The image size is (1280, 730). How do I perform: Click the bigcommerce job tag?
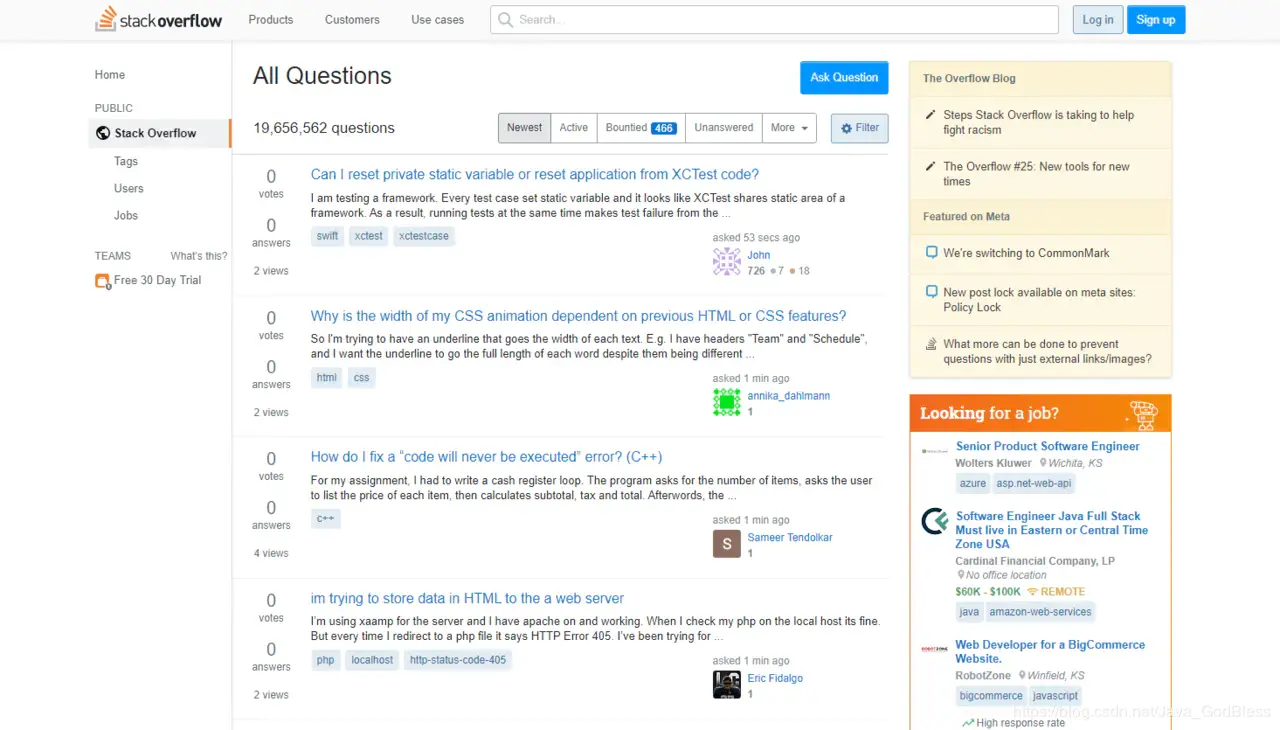coord(990,695)
